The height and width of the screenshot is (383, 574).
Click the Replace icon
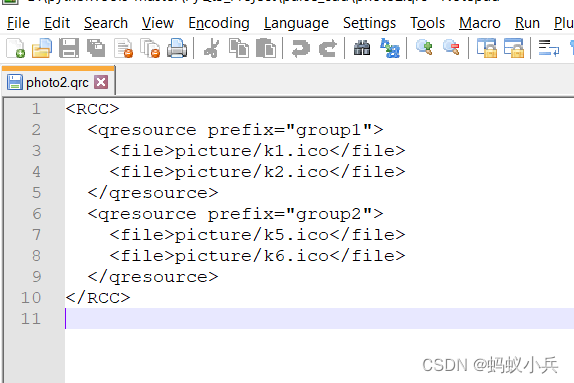390,48
